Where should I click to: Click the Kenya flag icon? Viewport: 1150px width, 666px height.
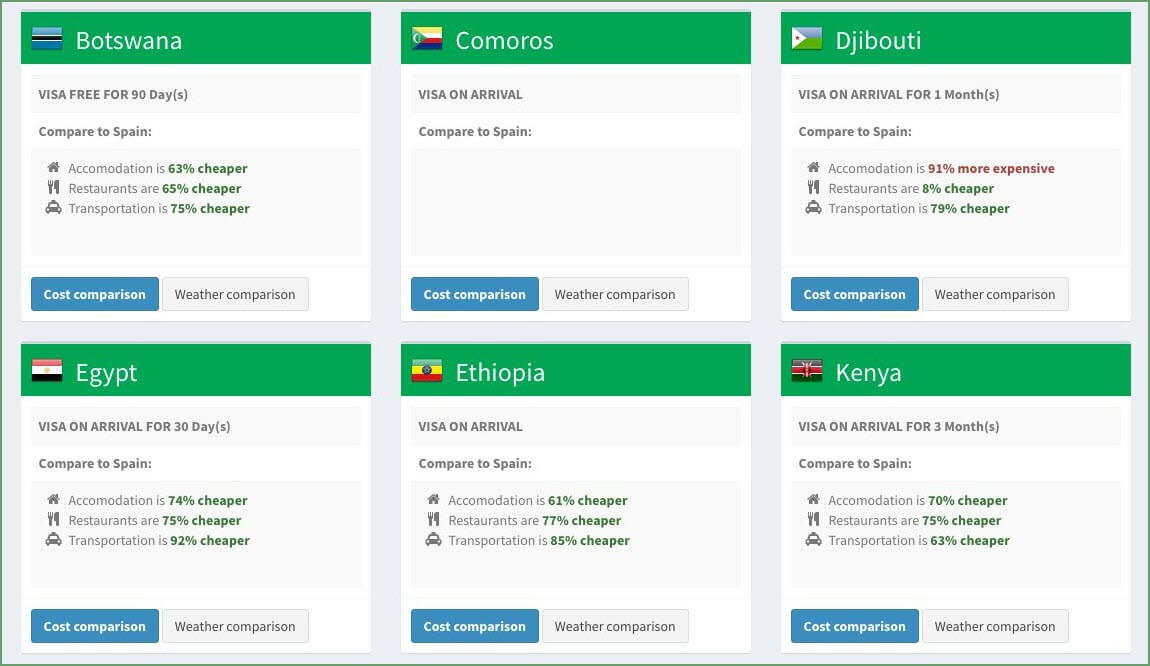[x=807, y=371]
